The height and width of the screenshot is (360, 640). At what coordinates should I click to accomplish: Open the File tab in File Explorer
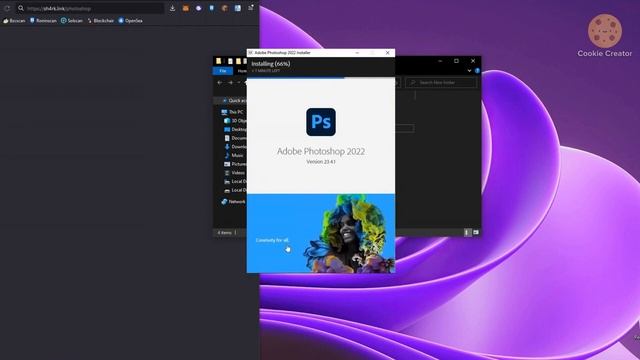coord(223,71)
